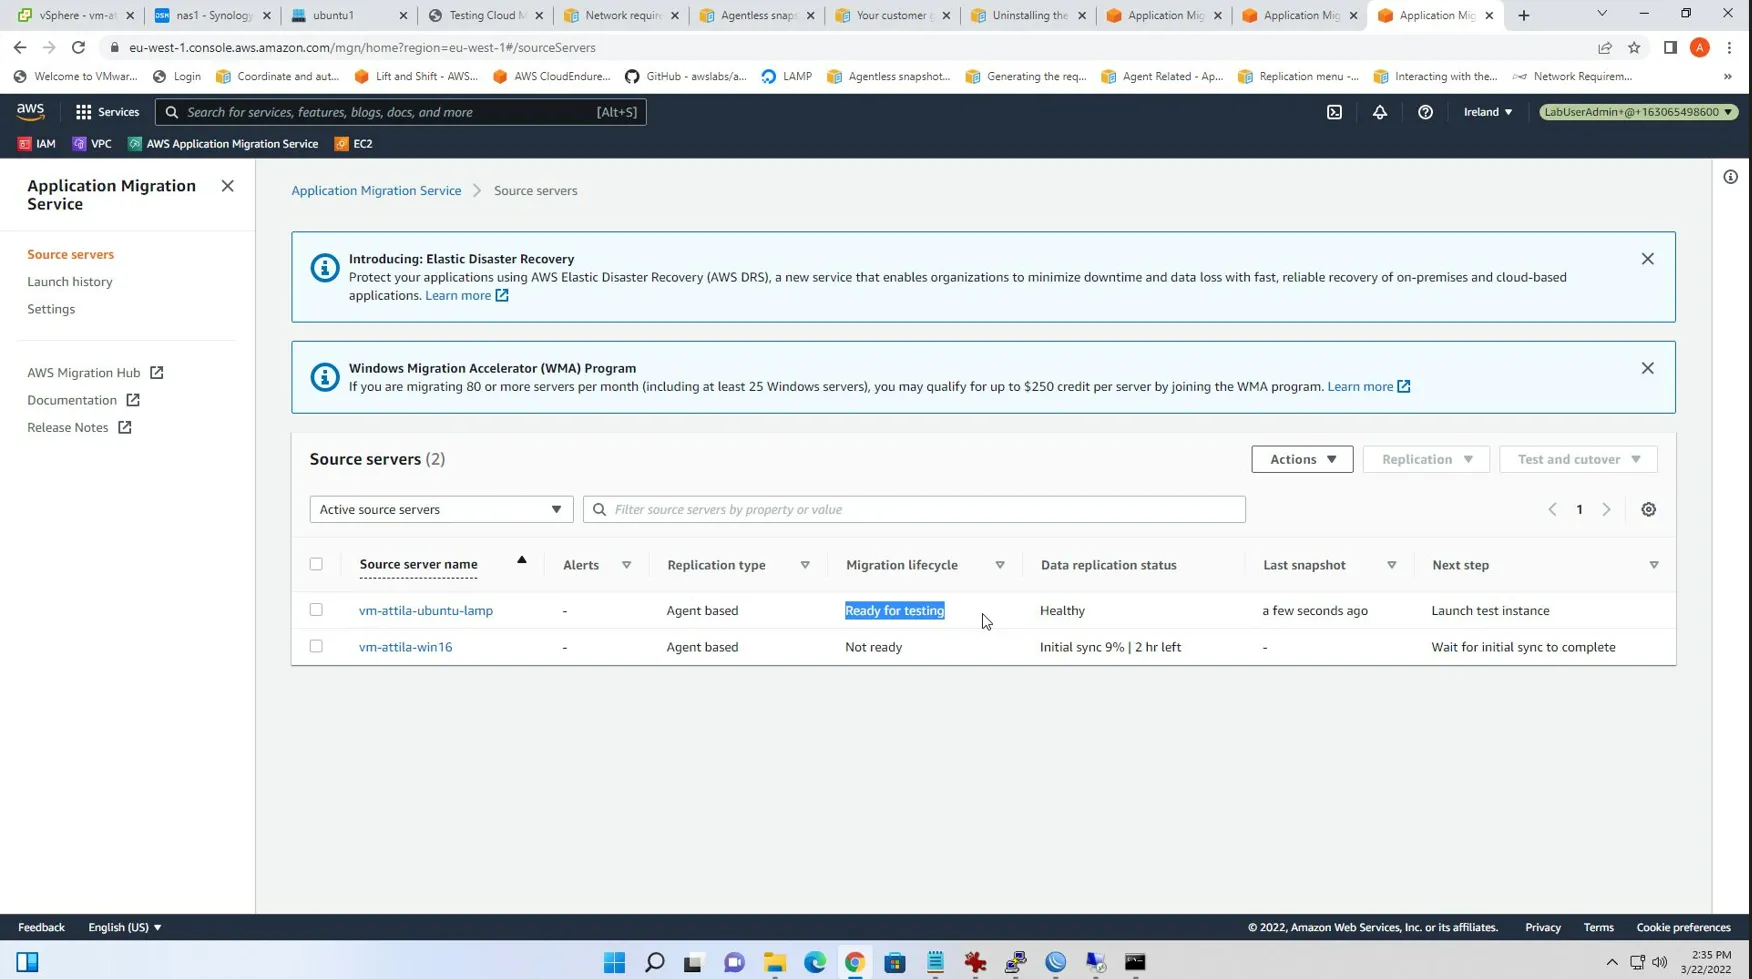Open the vm-attila-win16 server link
Viewport: 1752px width, 979px height.
[x=405, y=647]
